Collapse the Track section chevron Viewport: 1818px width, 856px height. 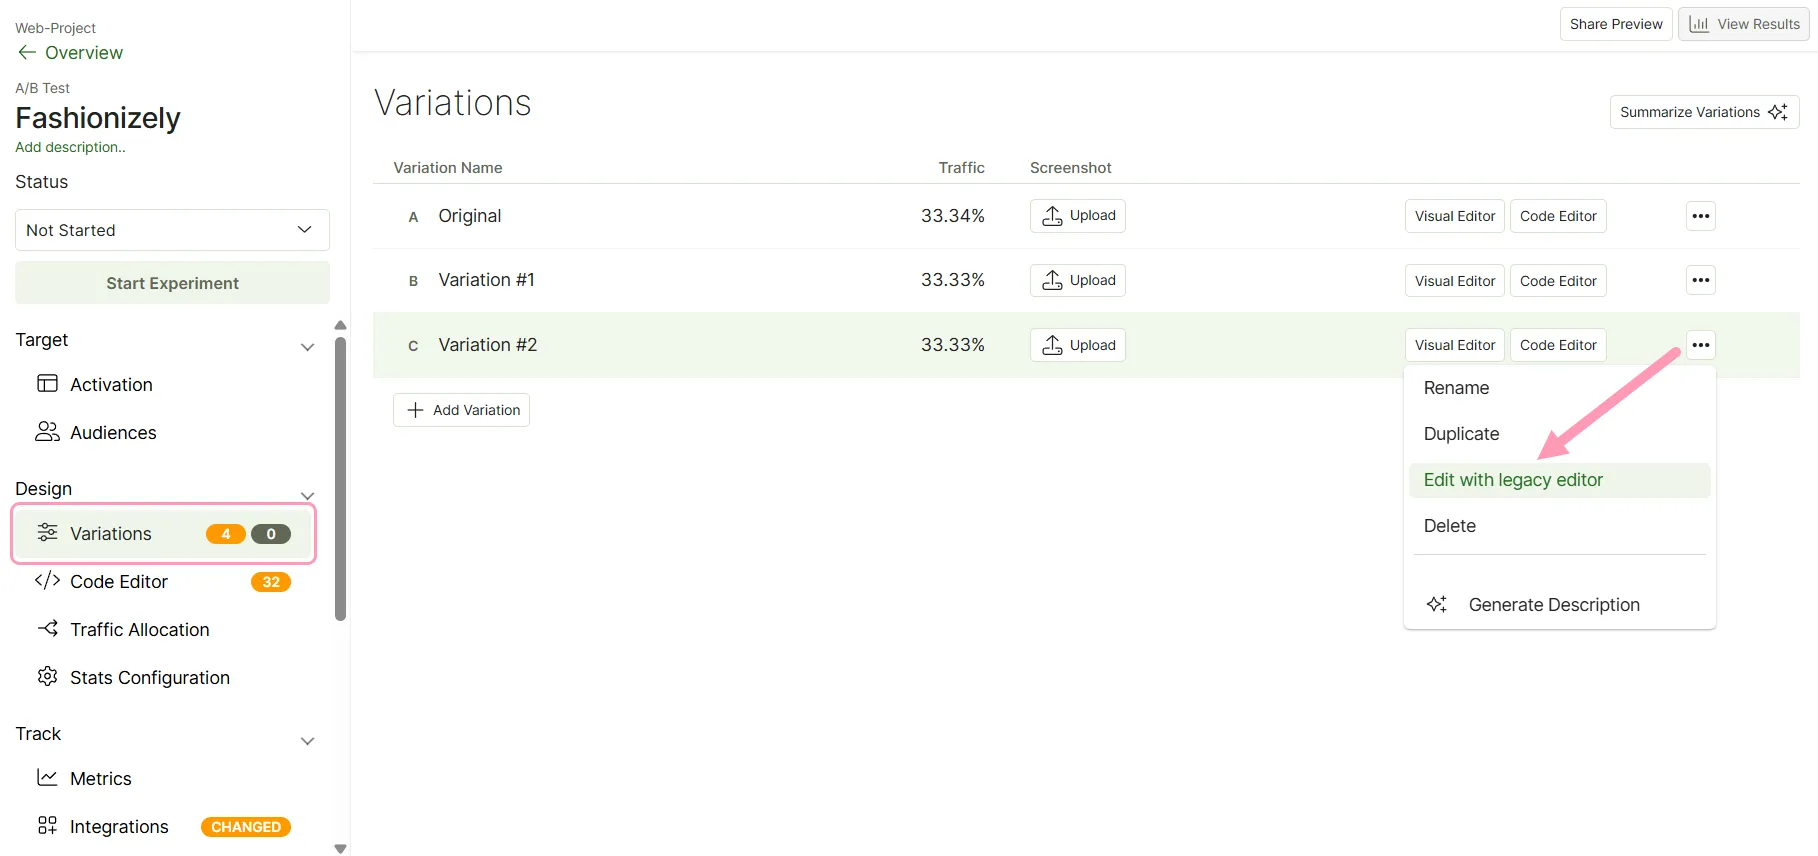pyautogui.click(x=308, y=741)
